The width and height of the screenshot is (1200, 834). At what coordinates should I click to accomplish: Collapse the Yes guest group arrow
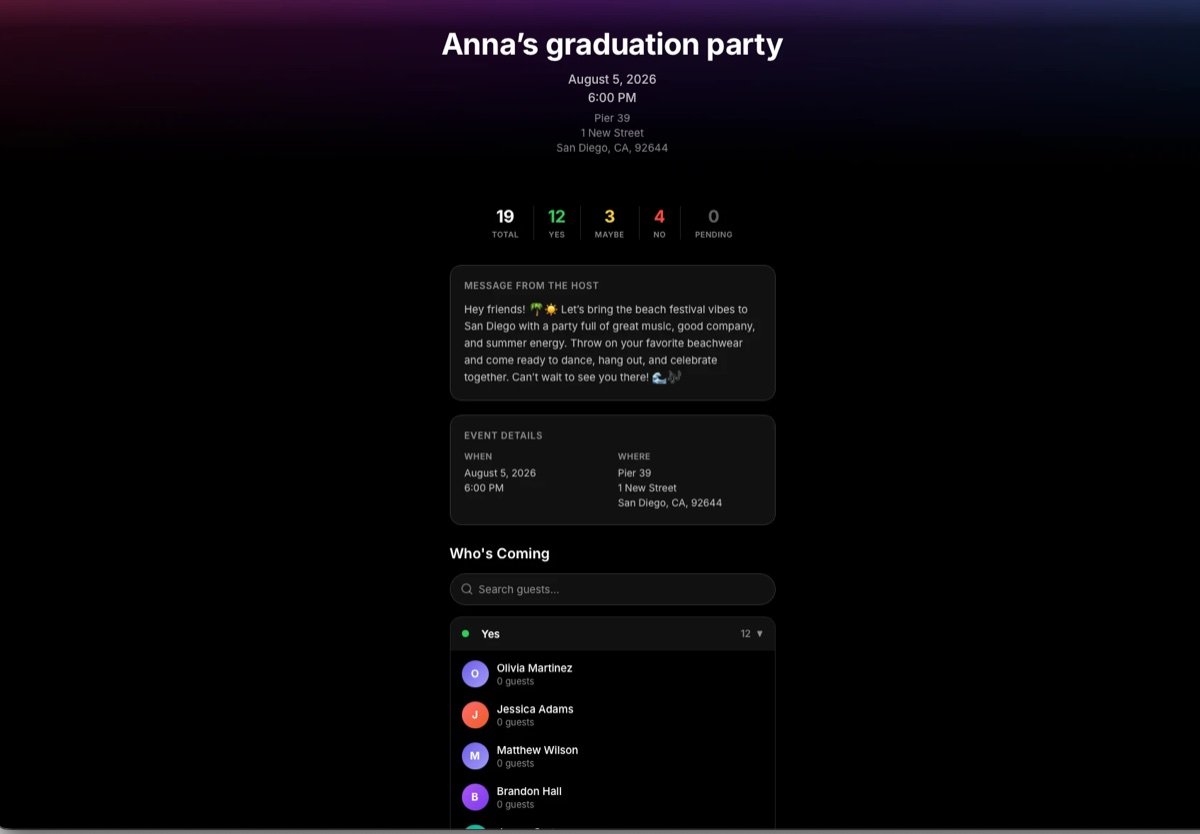pyautogui.click(x=759, y=634)
